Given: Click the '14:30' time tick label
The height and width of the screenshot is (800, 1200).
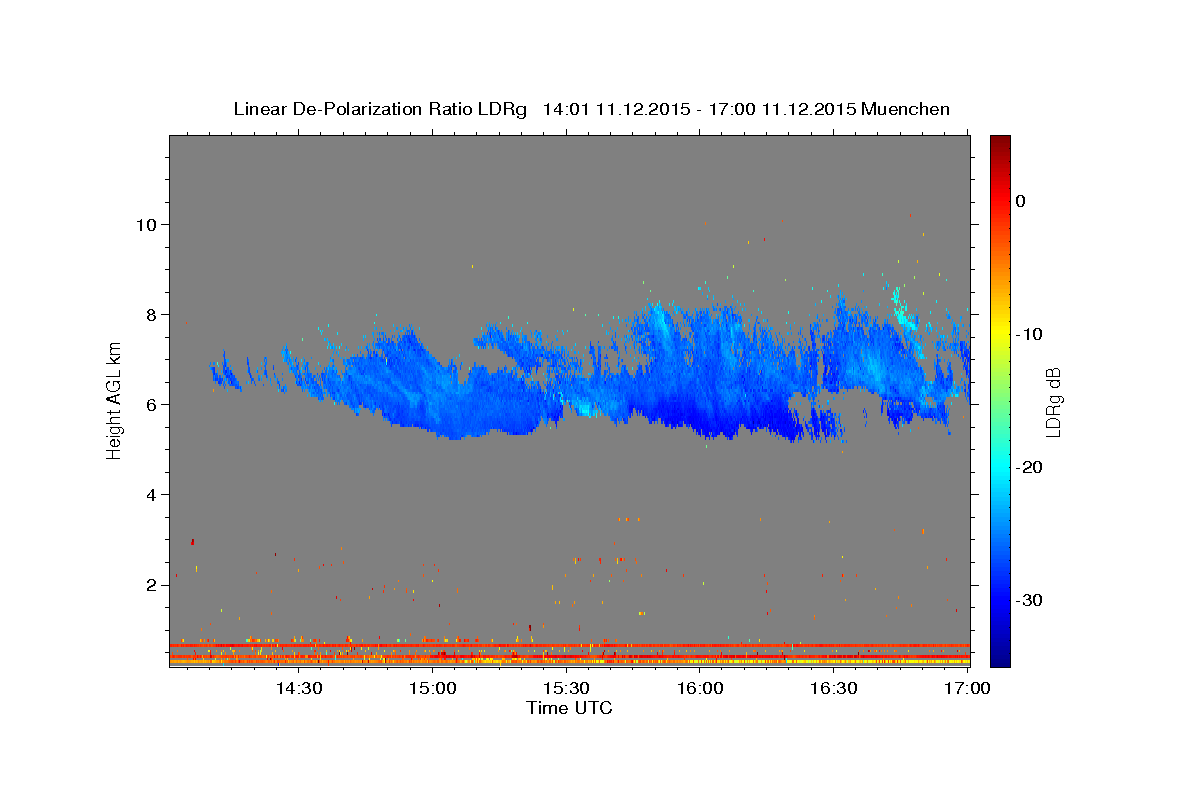Looking at the screenshot, I should 298,688.
